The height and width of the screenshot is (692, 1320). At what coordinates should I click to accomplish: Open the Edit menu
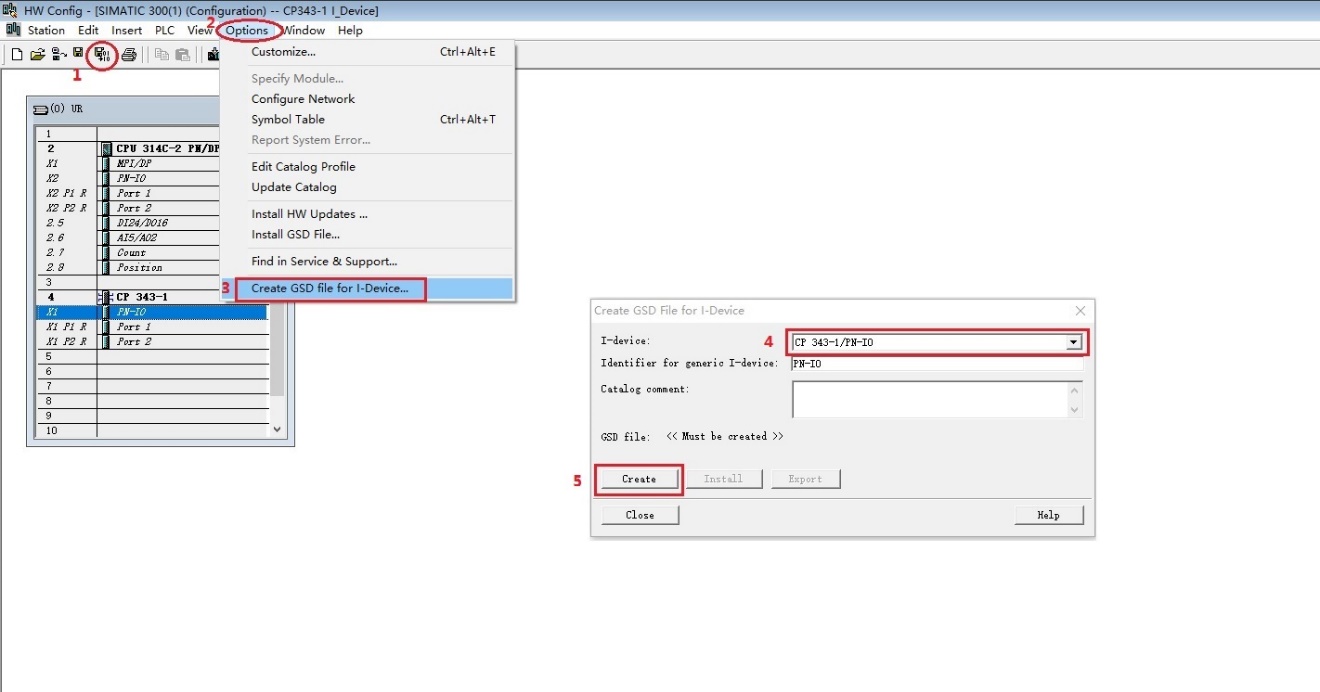click(88, 30)
